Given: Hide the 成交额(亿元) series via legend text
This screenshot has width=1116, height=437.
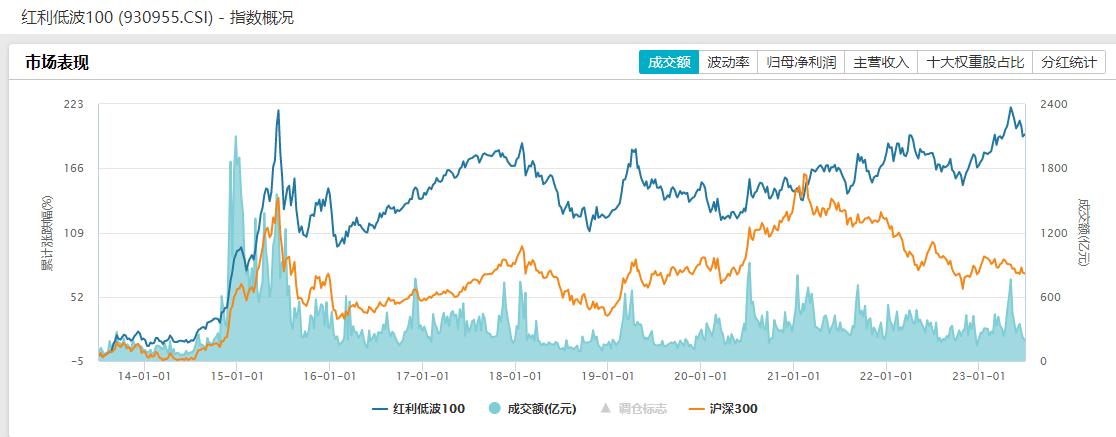Looking at the screenshot, I should point(543,409).
